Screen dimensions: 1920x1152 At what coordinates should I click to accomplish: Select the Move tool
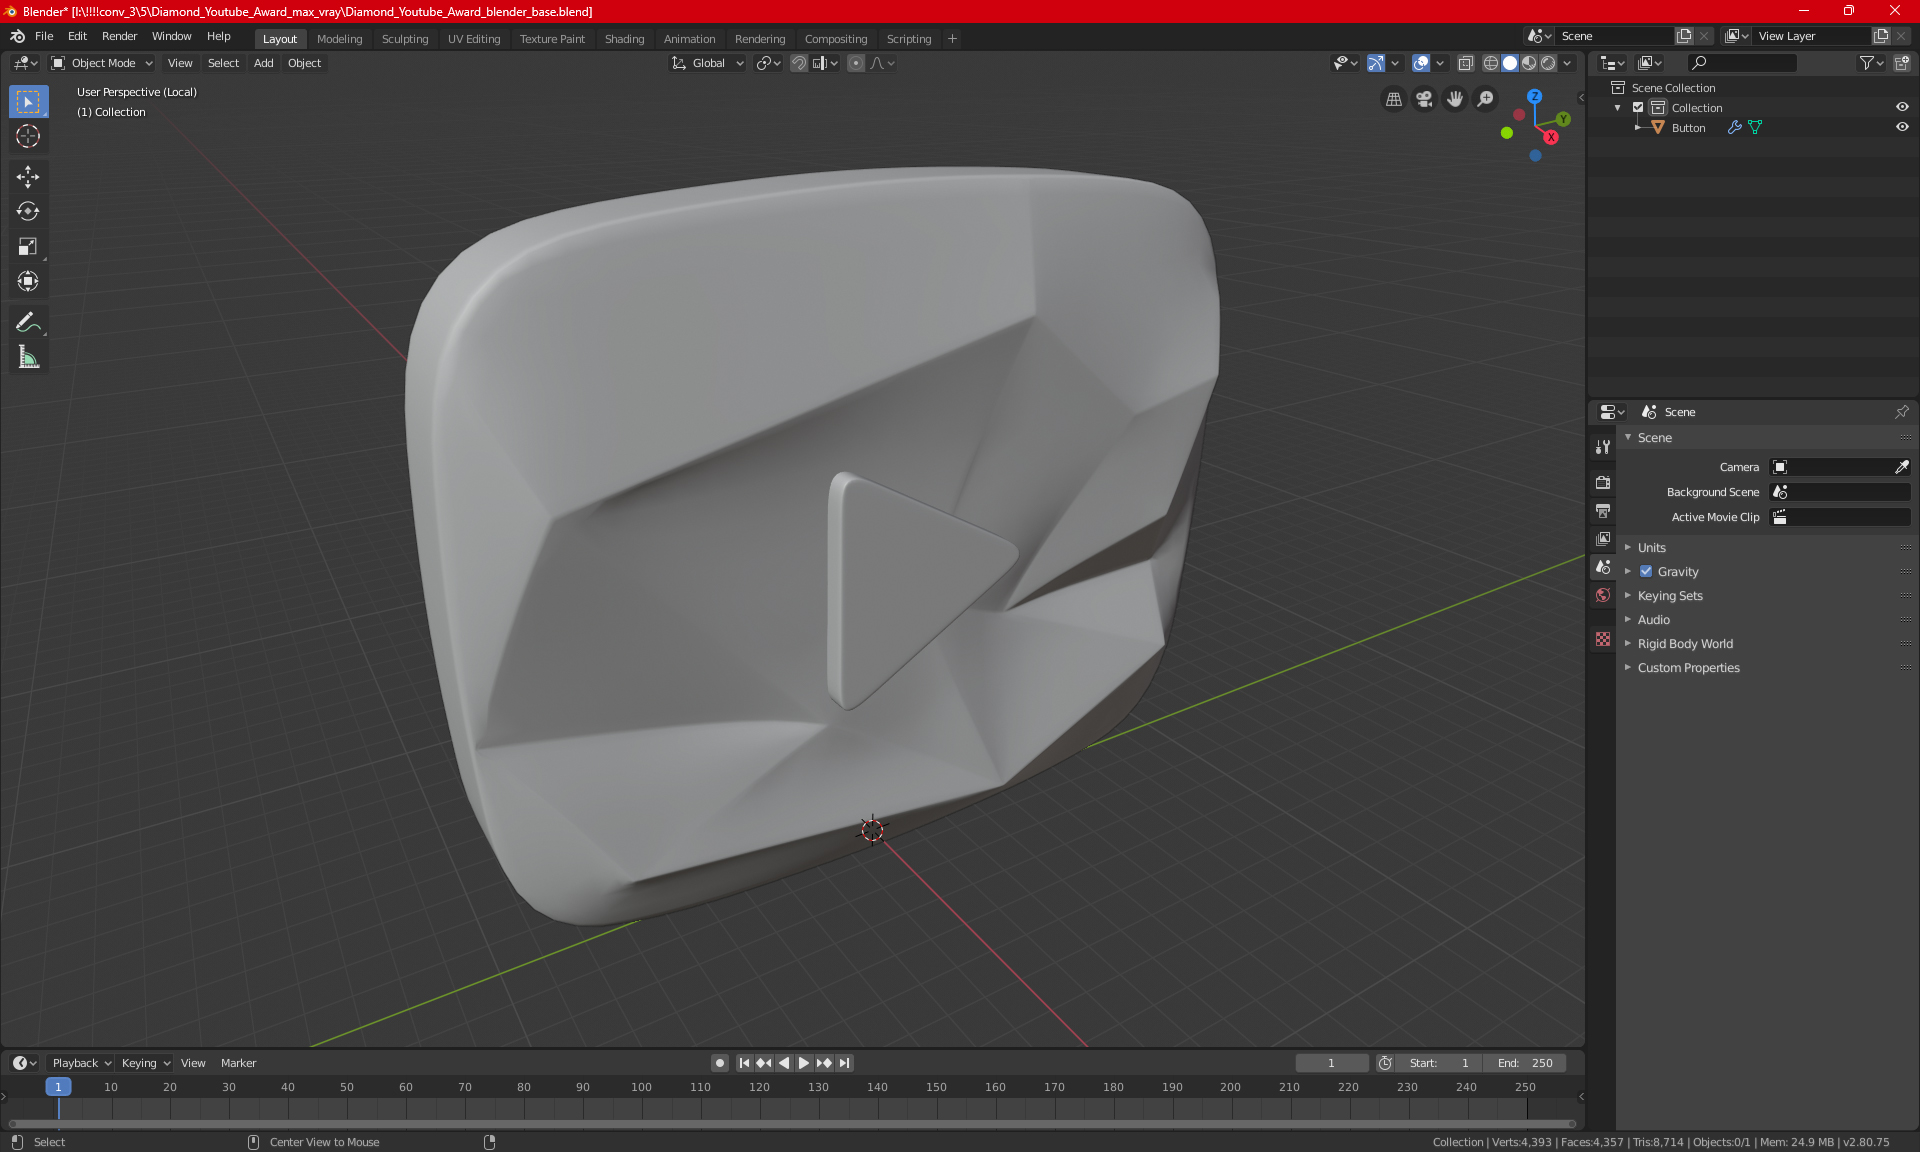coord(28,177)
